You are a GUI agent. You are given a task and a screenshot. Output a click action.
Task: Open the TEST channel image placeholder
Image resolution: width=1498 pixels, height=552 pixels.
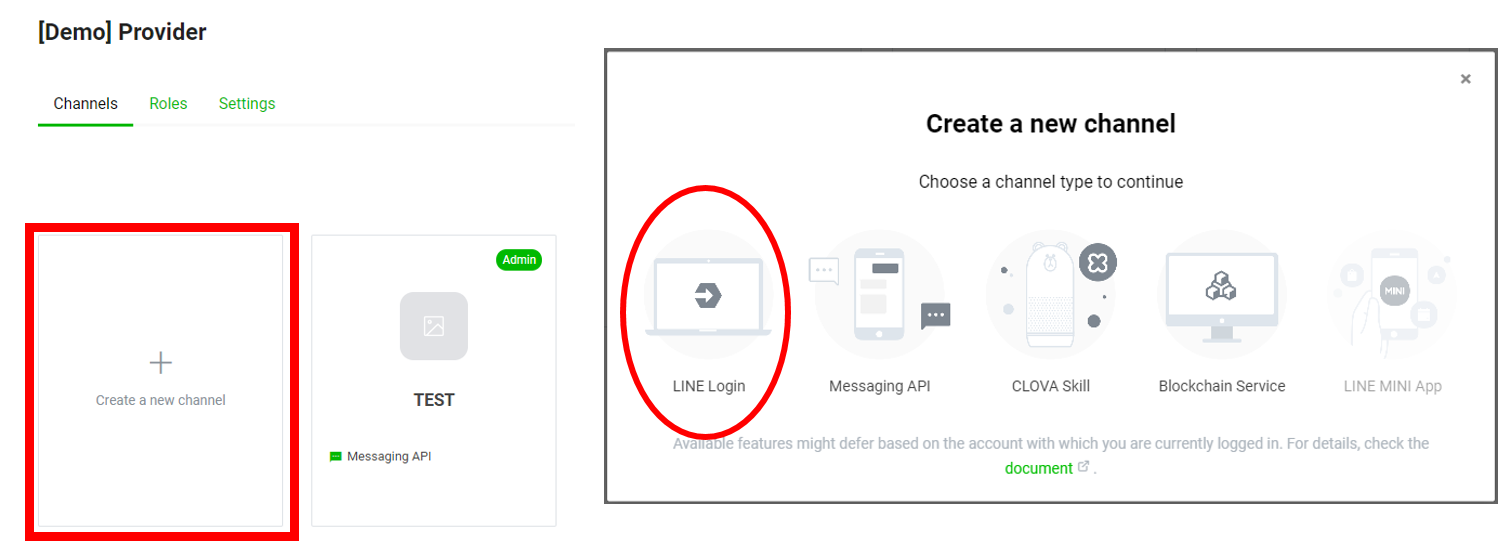434,326
